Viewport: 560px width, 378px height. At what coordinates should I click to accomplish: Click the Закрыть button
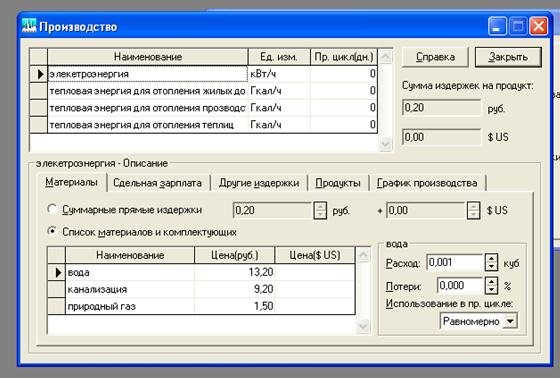pyautogui.click(x=508, y=57)
